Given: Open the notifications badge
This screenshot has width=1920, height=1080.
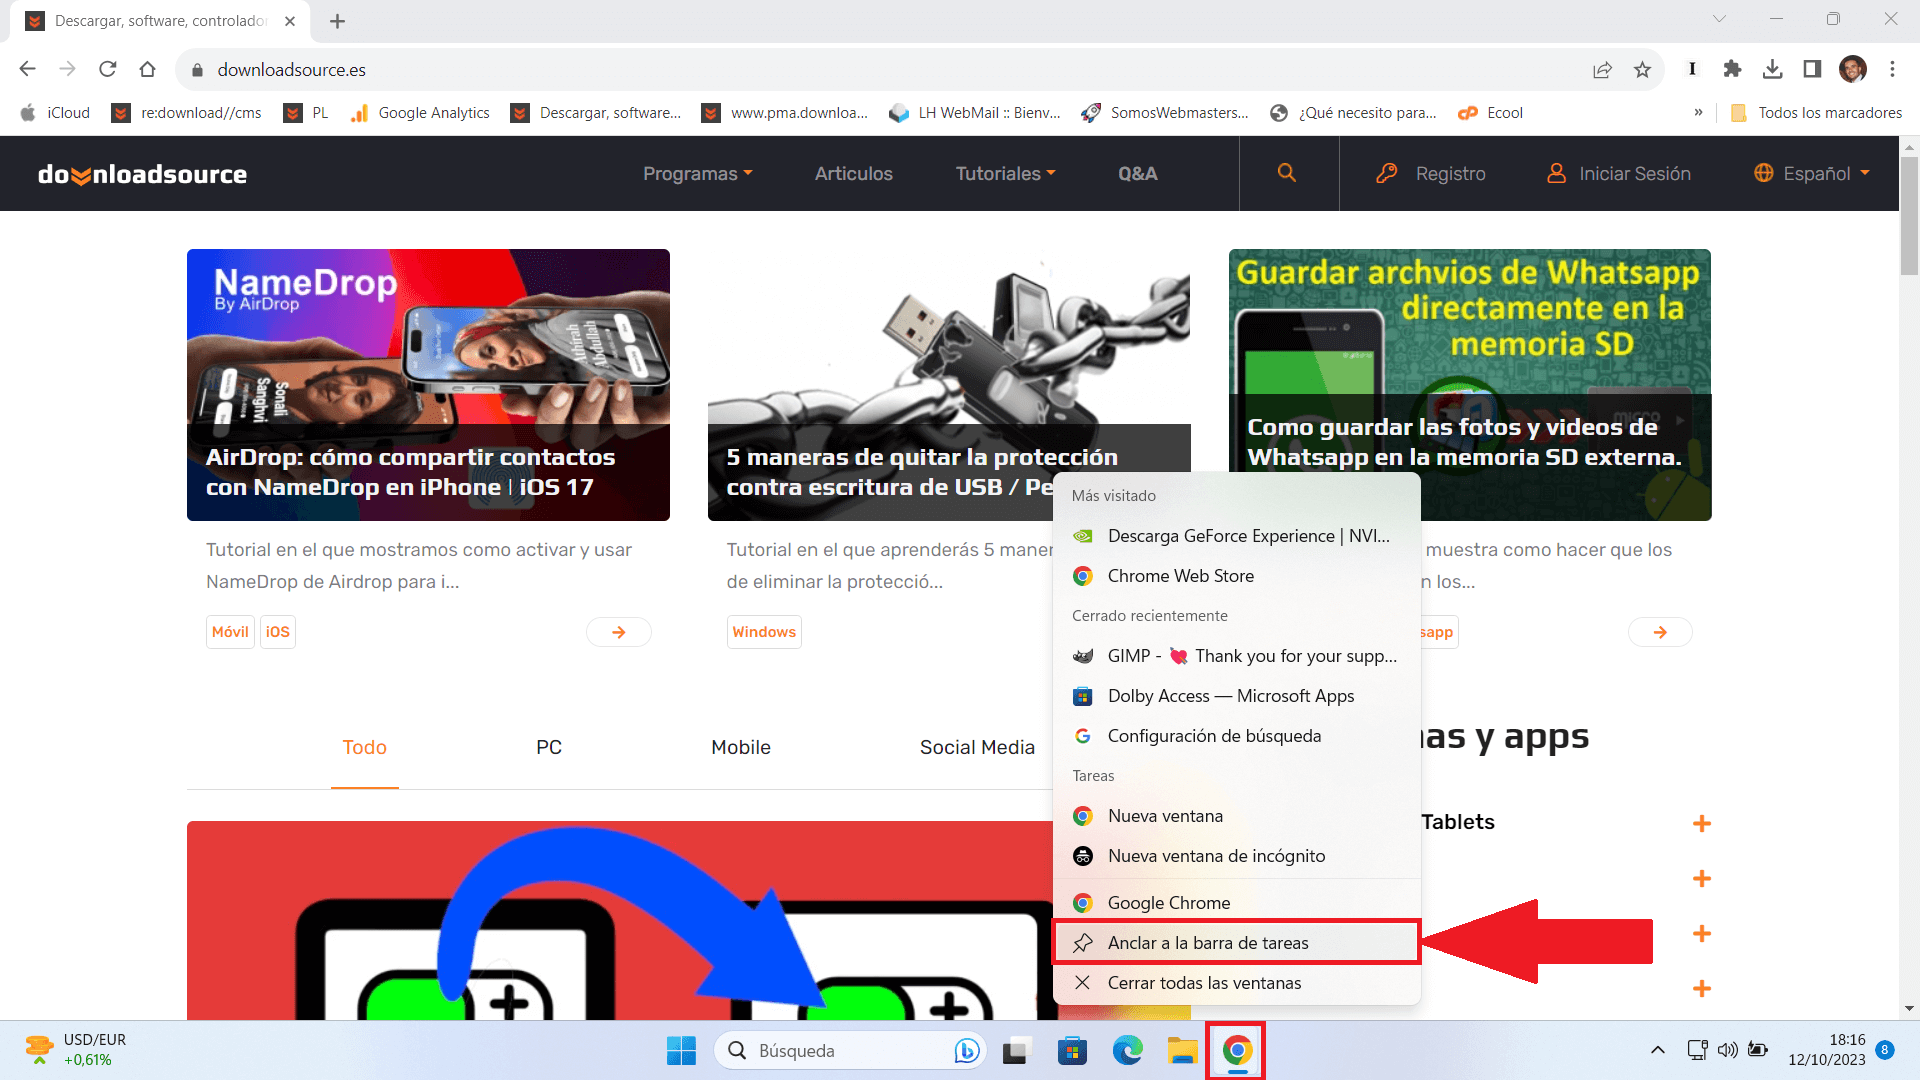Looking at the screenshot, I should click(x=1885, y=1050).
